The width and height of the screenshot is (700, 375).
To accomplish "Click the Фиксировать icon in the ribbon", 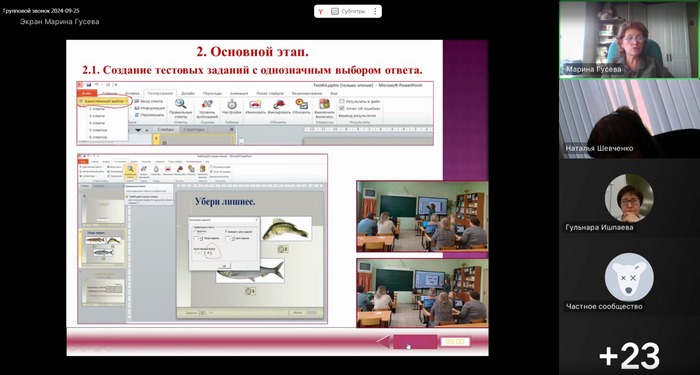I will point(279,104).
